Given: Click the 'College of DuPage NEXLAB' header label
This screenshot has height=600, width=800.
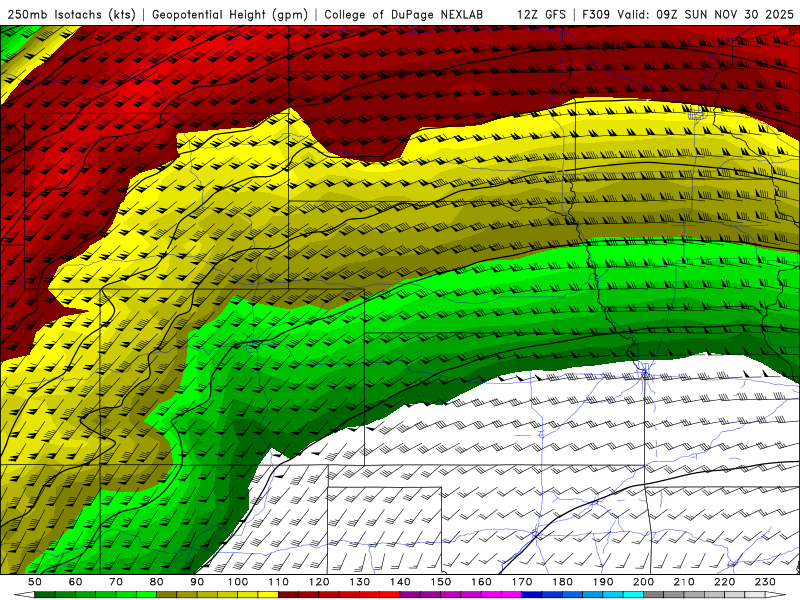Looking at the screenshot, I should [x=404, y=14].
